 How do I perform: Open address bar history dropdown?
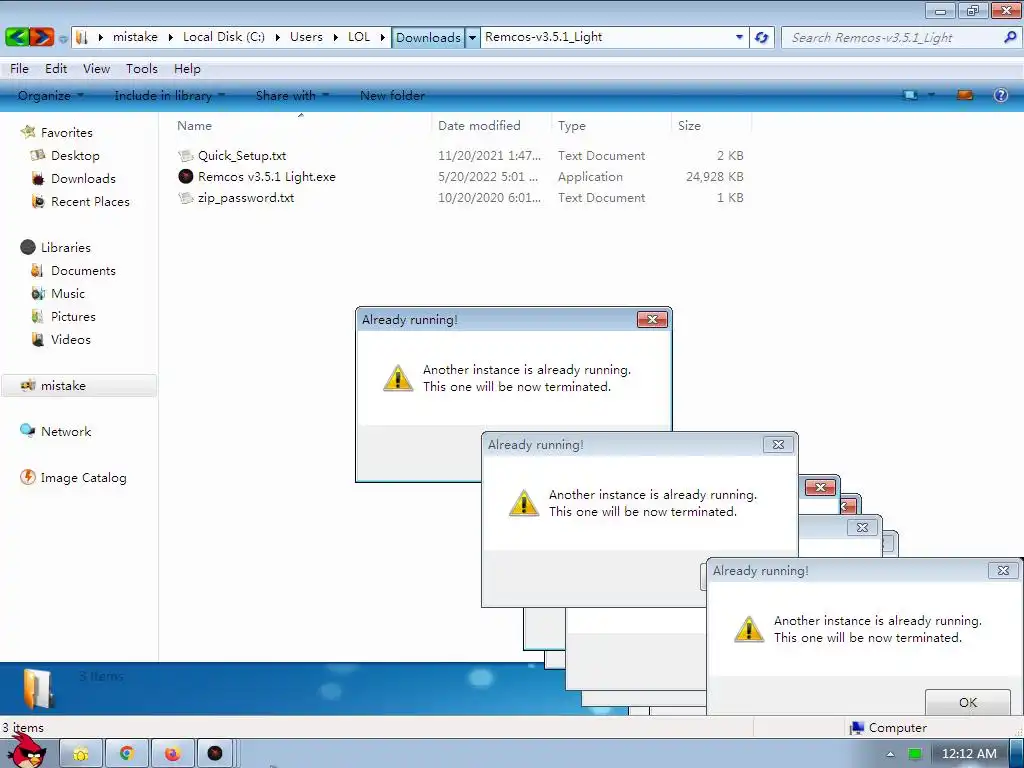point(739,37)
